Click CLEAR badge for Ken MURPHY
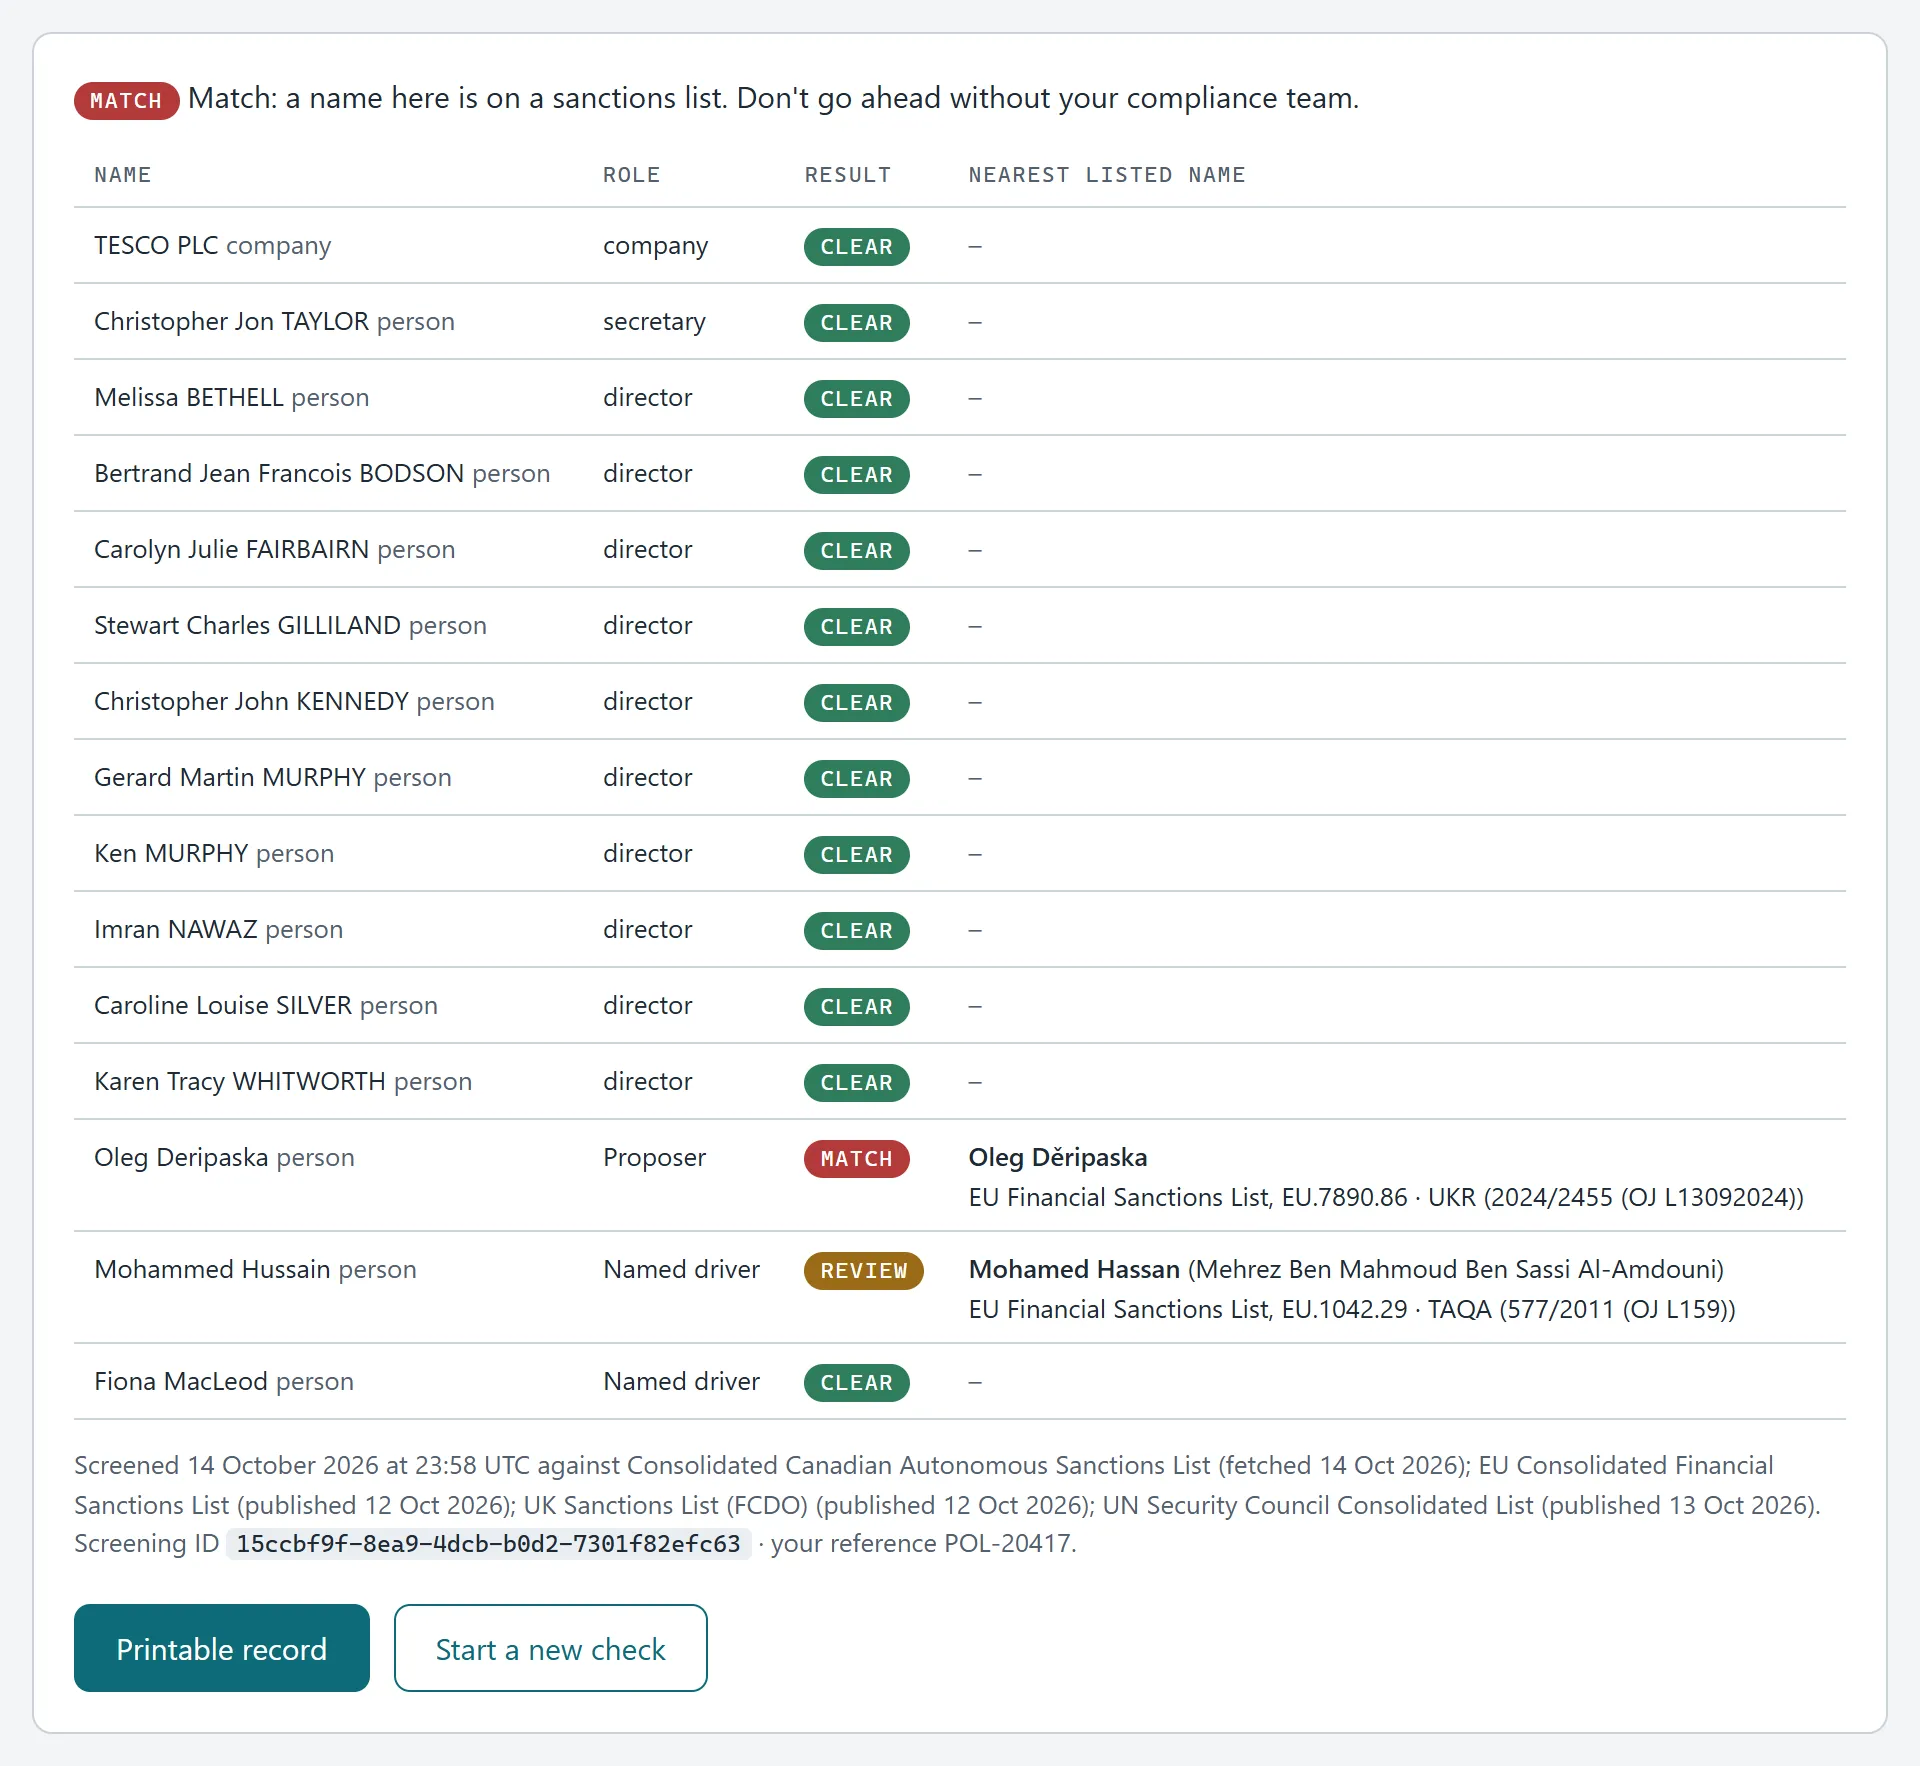1920x1766 pixels. pos(856,854)
